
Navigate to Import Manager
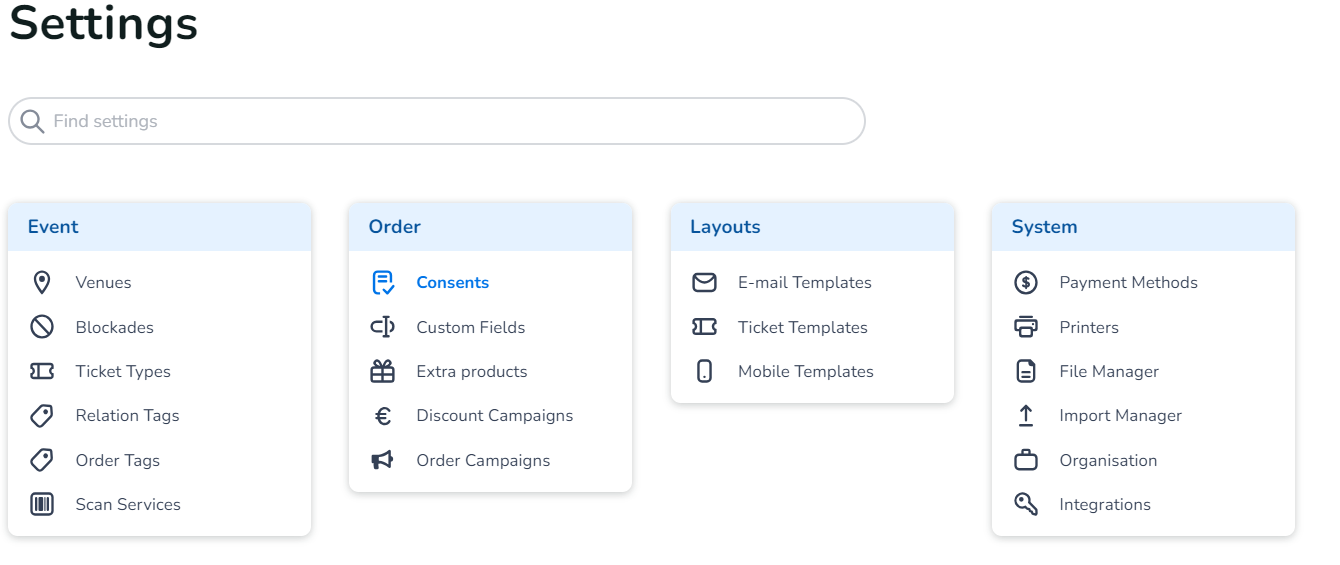(1120, 416)
